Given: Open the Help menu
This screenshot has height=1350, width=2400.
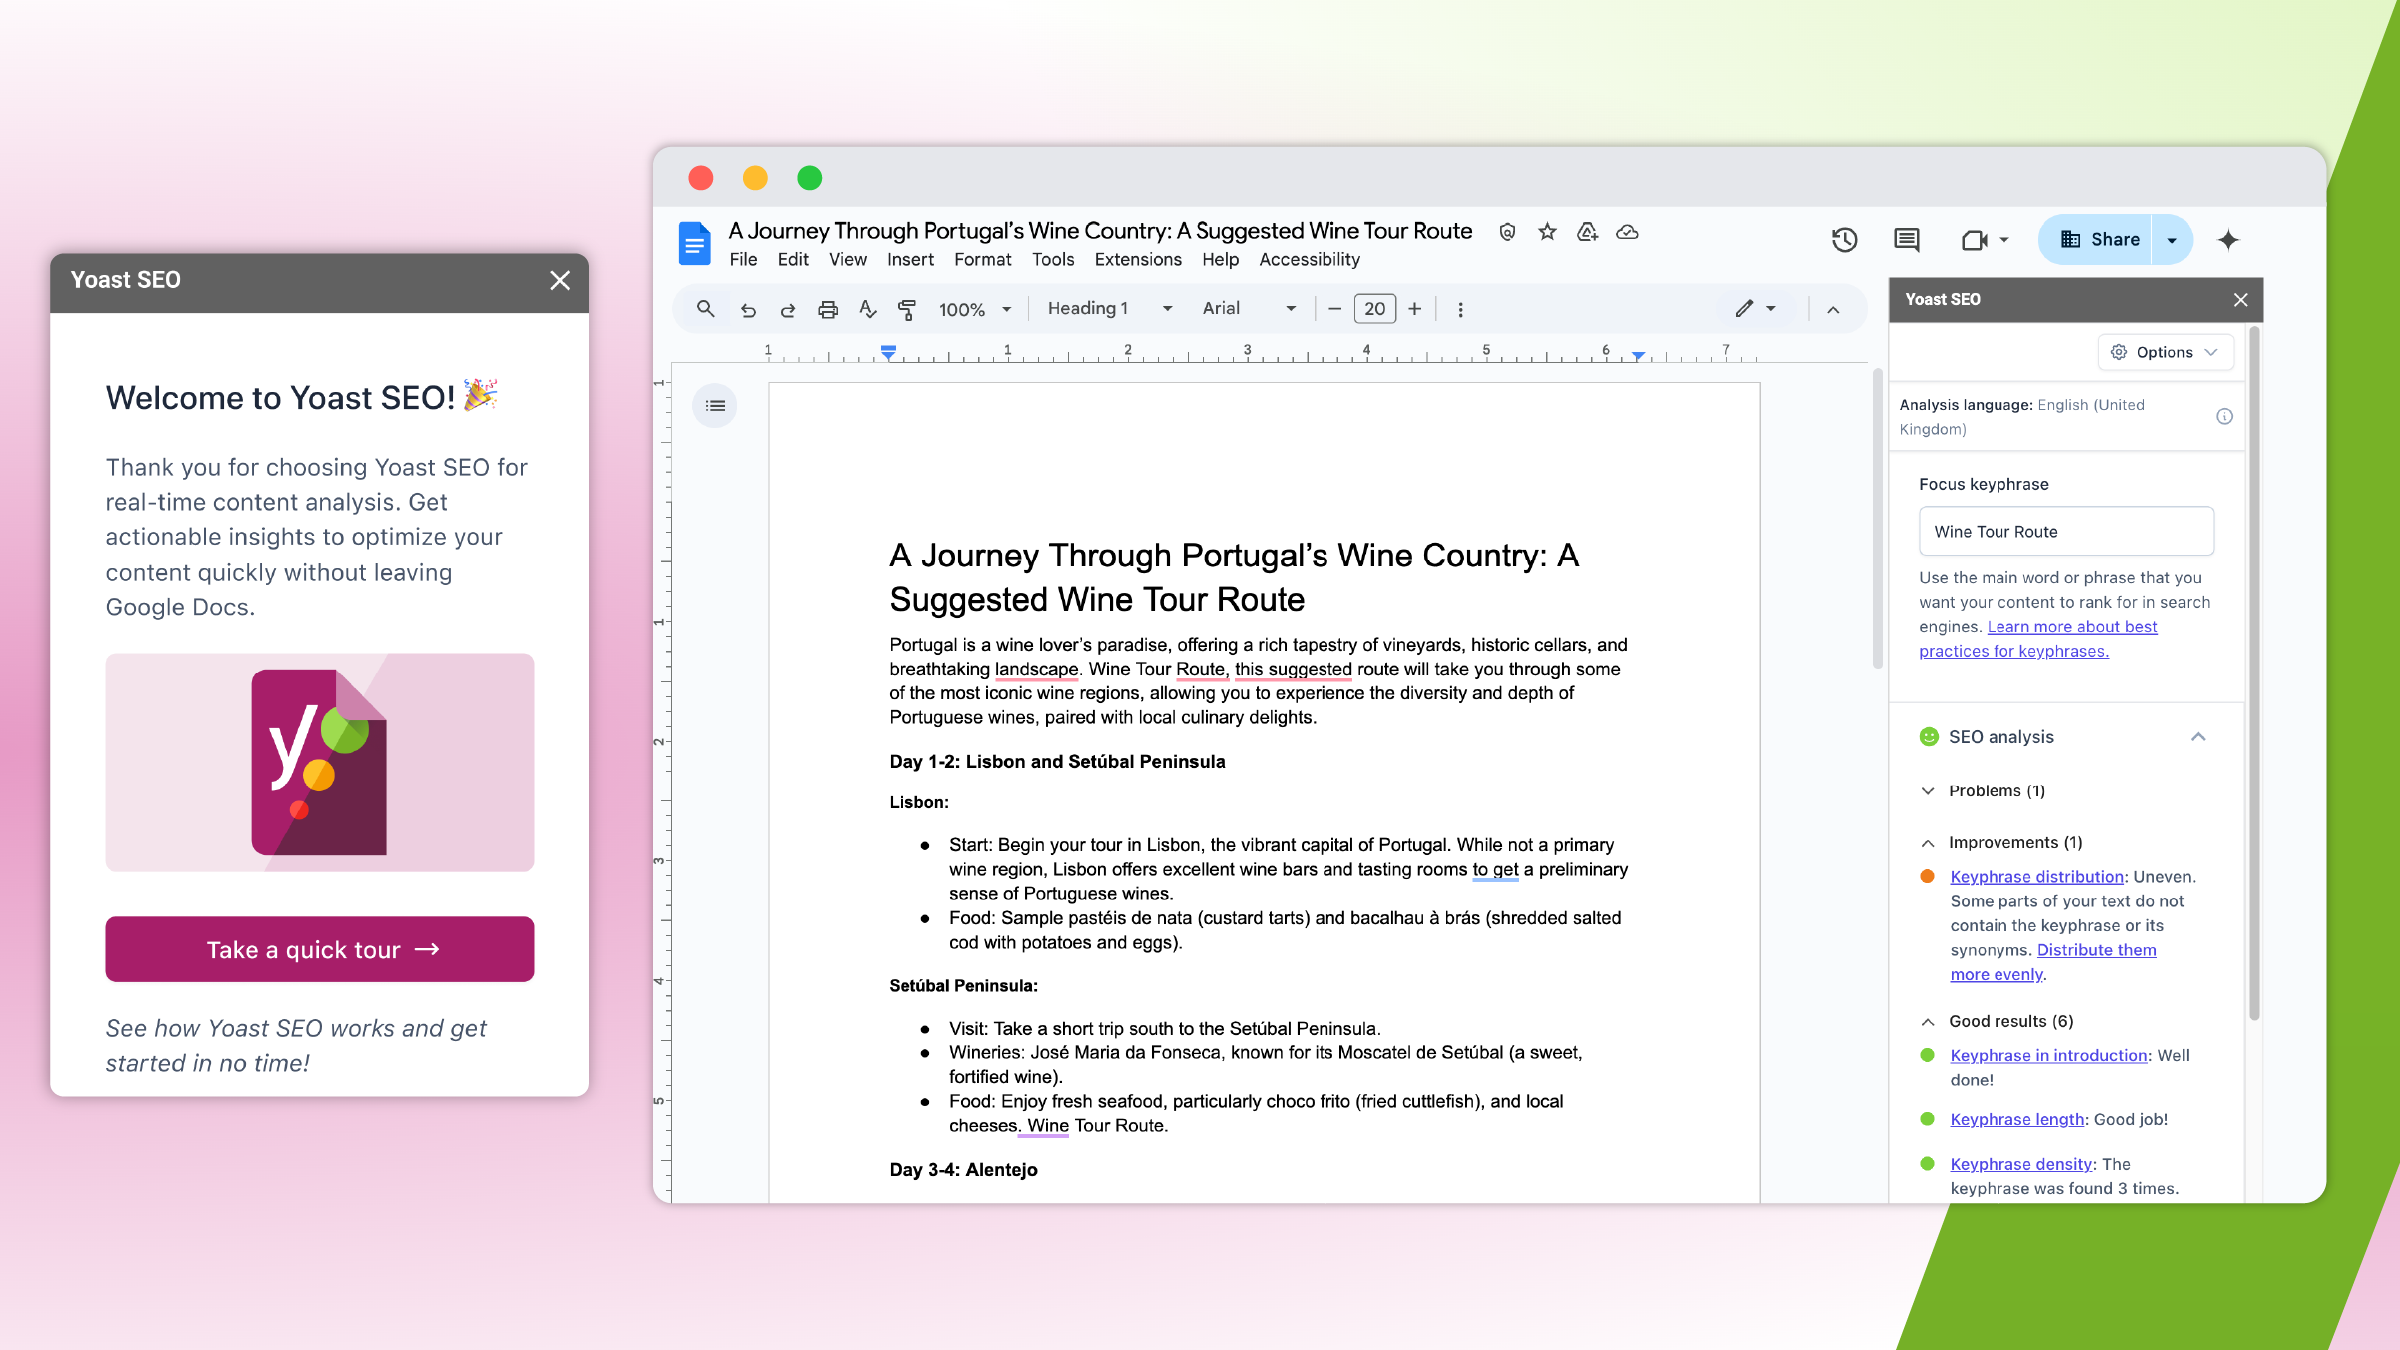Looking at the screenshot, I should (1220, 260).
